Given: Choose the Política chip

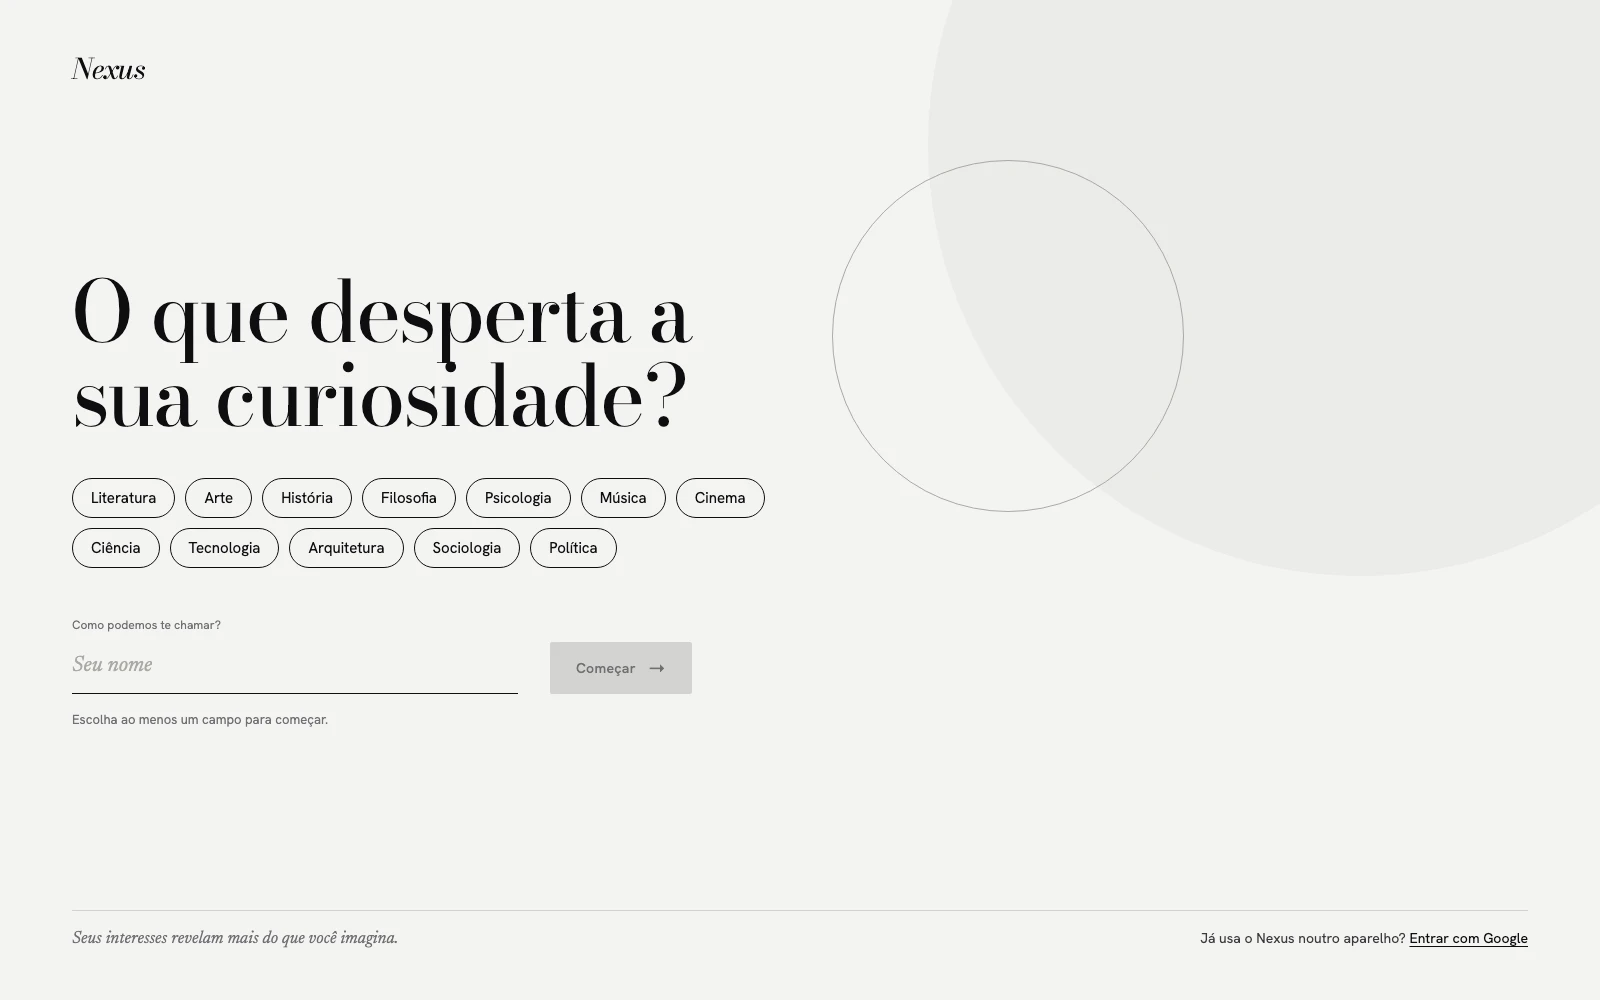Looking at the screenshot, I should point(573,548).
